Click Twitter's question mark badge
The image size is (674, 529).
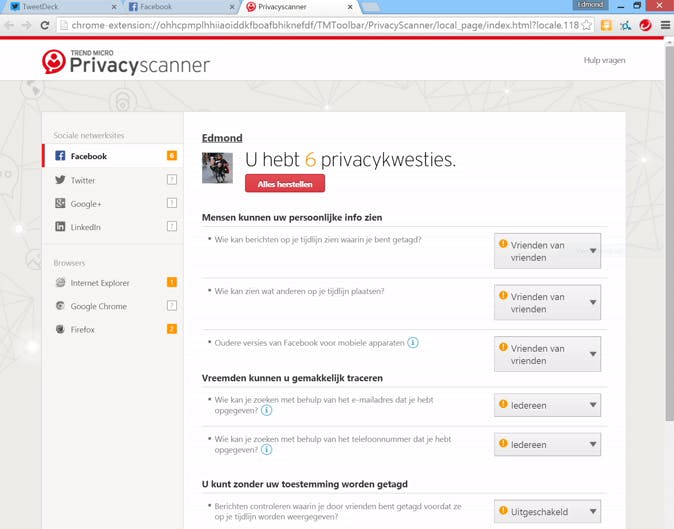[x=172, y=179]
